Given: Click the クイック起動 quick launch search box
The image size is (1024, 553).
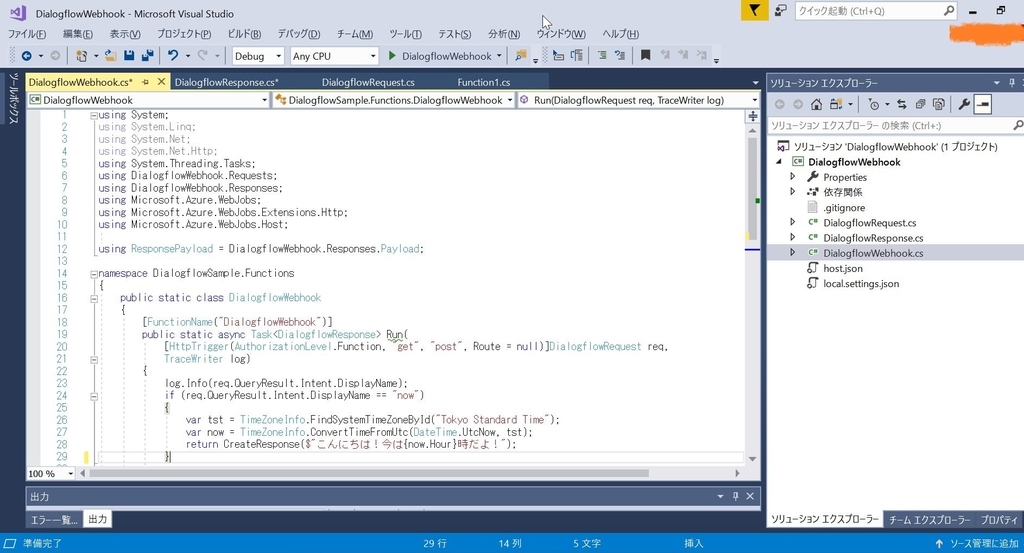Looking at the screenshot, I should coord(876,10).
